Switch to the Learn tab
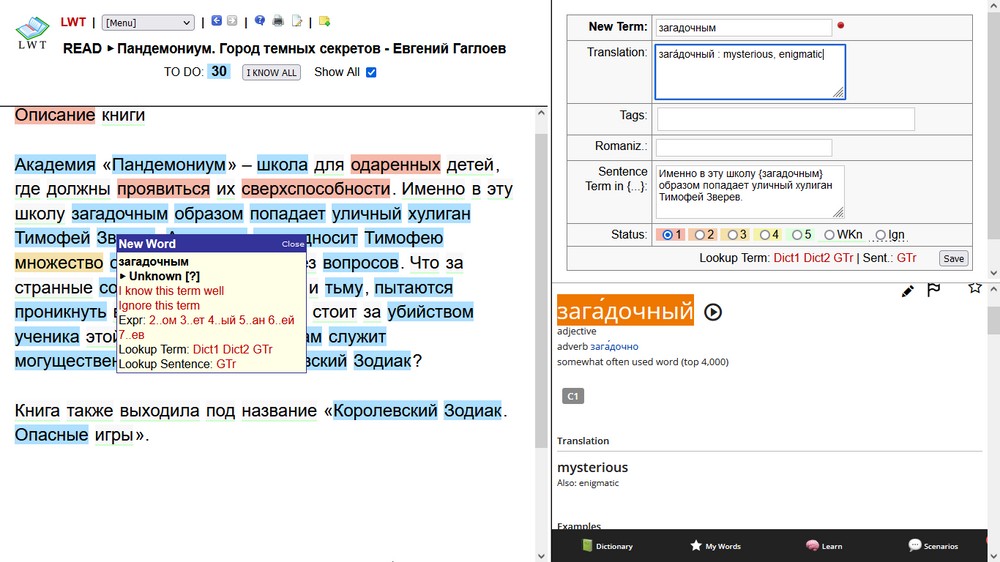Viewport: 1000px width, 562px height. pyautogui.click(x=824, y=546)
